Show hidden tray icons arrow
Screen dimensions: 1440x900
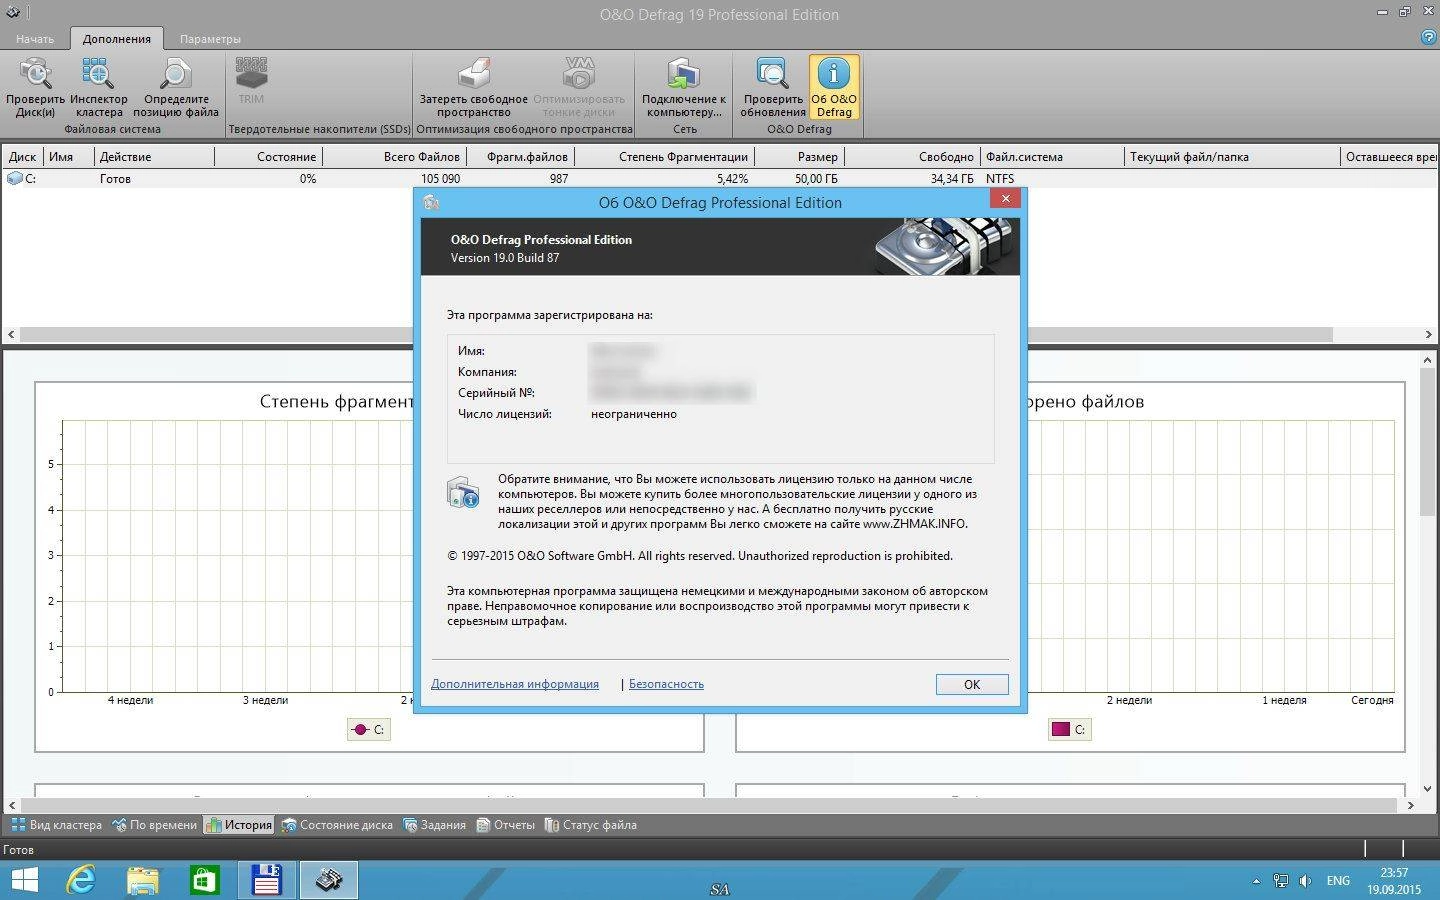(1256, 881)
